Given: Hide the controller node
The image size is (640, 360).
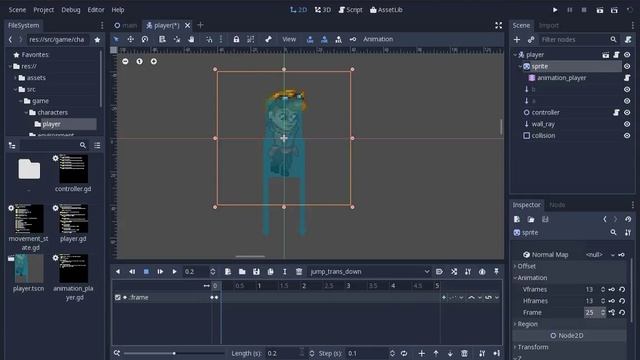Looking at the screenshot, I should 627,112.
